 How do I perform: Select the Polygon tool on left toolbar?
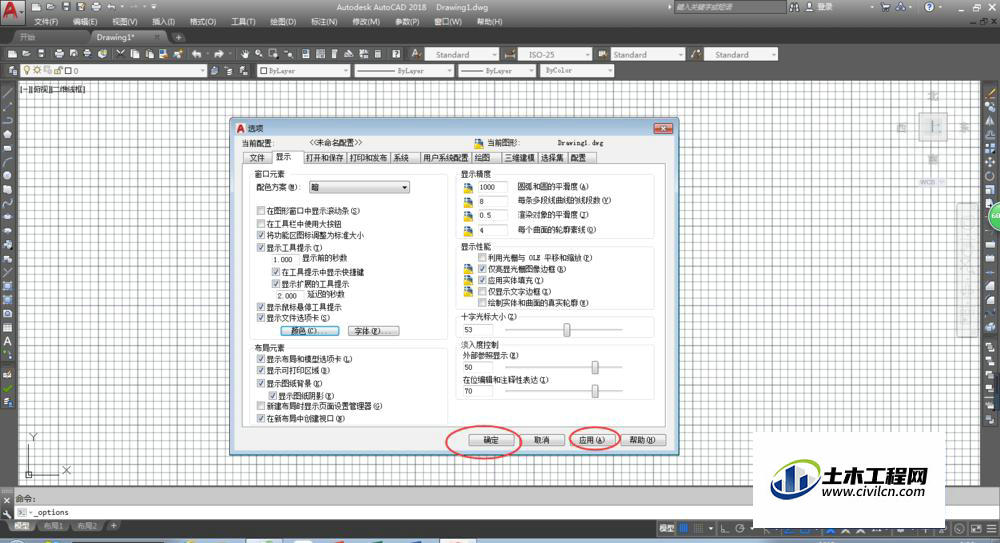[x=8, y=134]
